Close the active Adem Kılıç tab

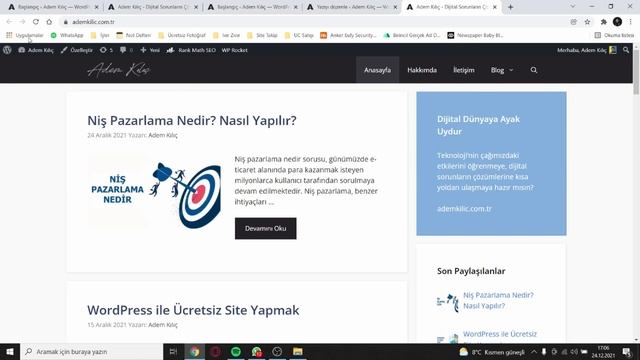click(x=495, y=7)
